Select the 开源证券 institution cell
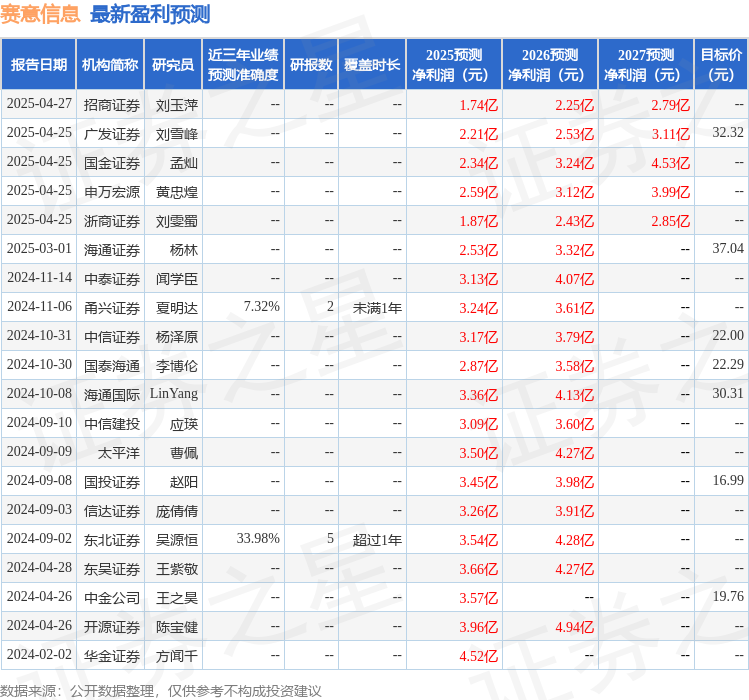This screenshot has width=749, height=700. [112, 627]
